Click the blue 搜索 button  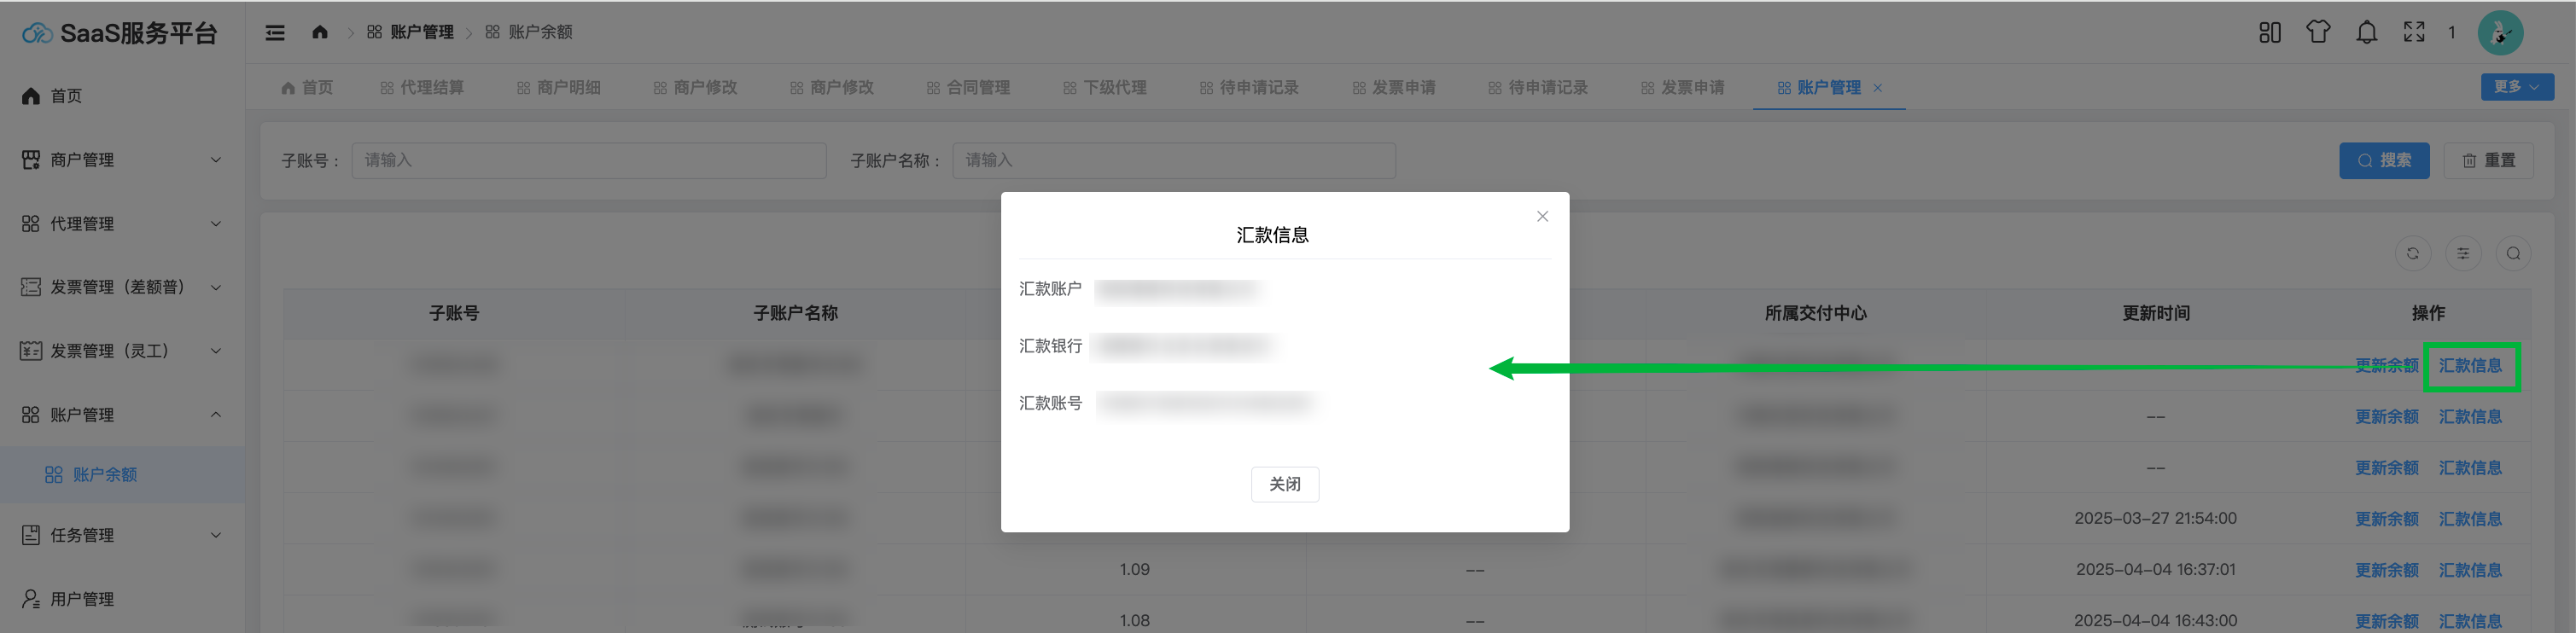click(2384, 161)
